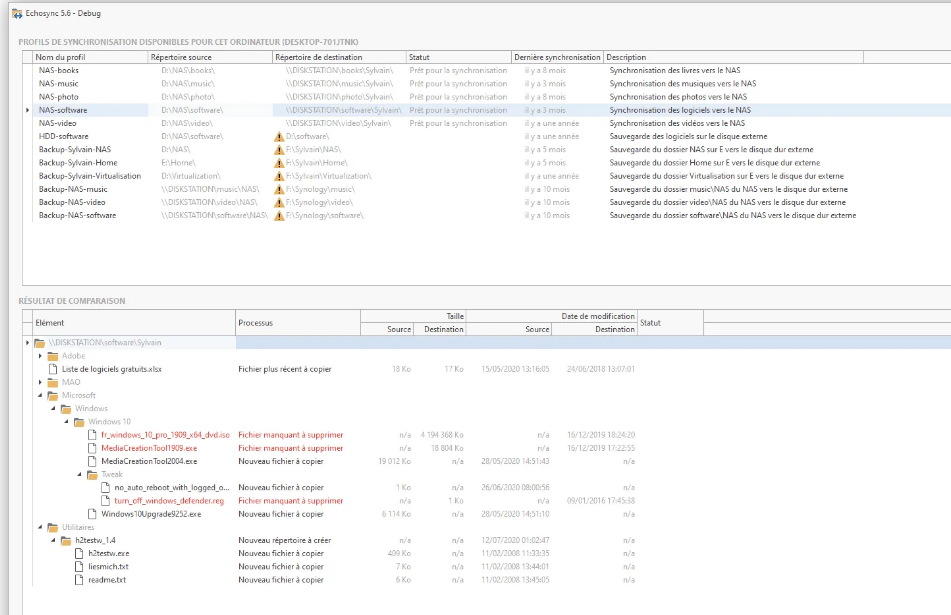Select fr_windows_10_pro_1909_x64_dvd.iso file entry
This screenshot has width=951, height=615.
(165, 435)
